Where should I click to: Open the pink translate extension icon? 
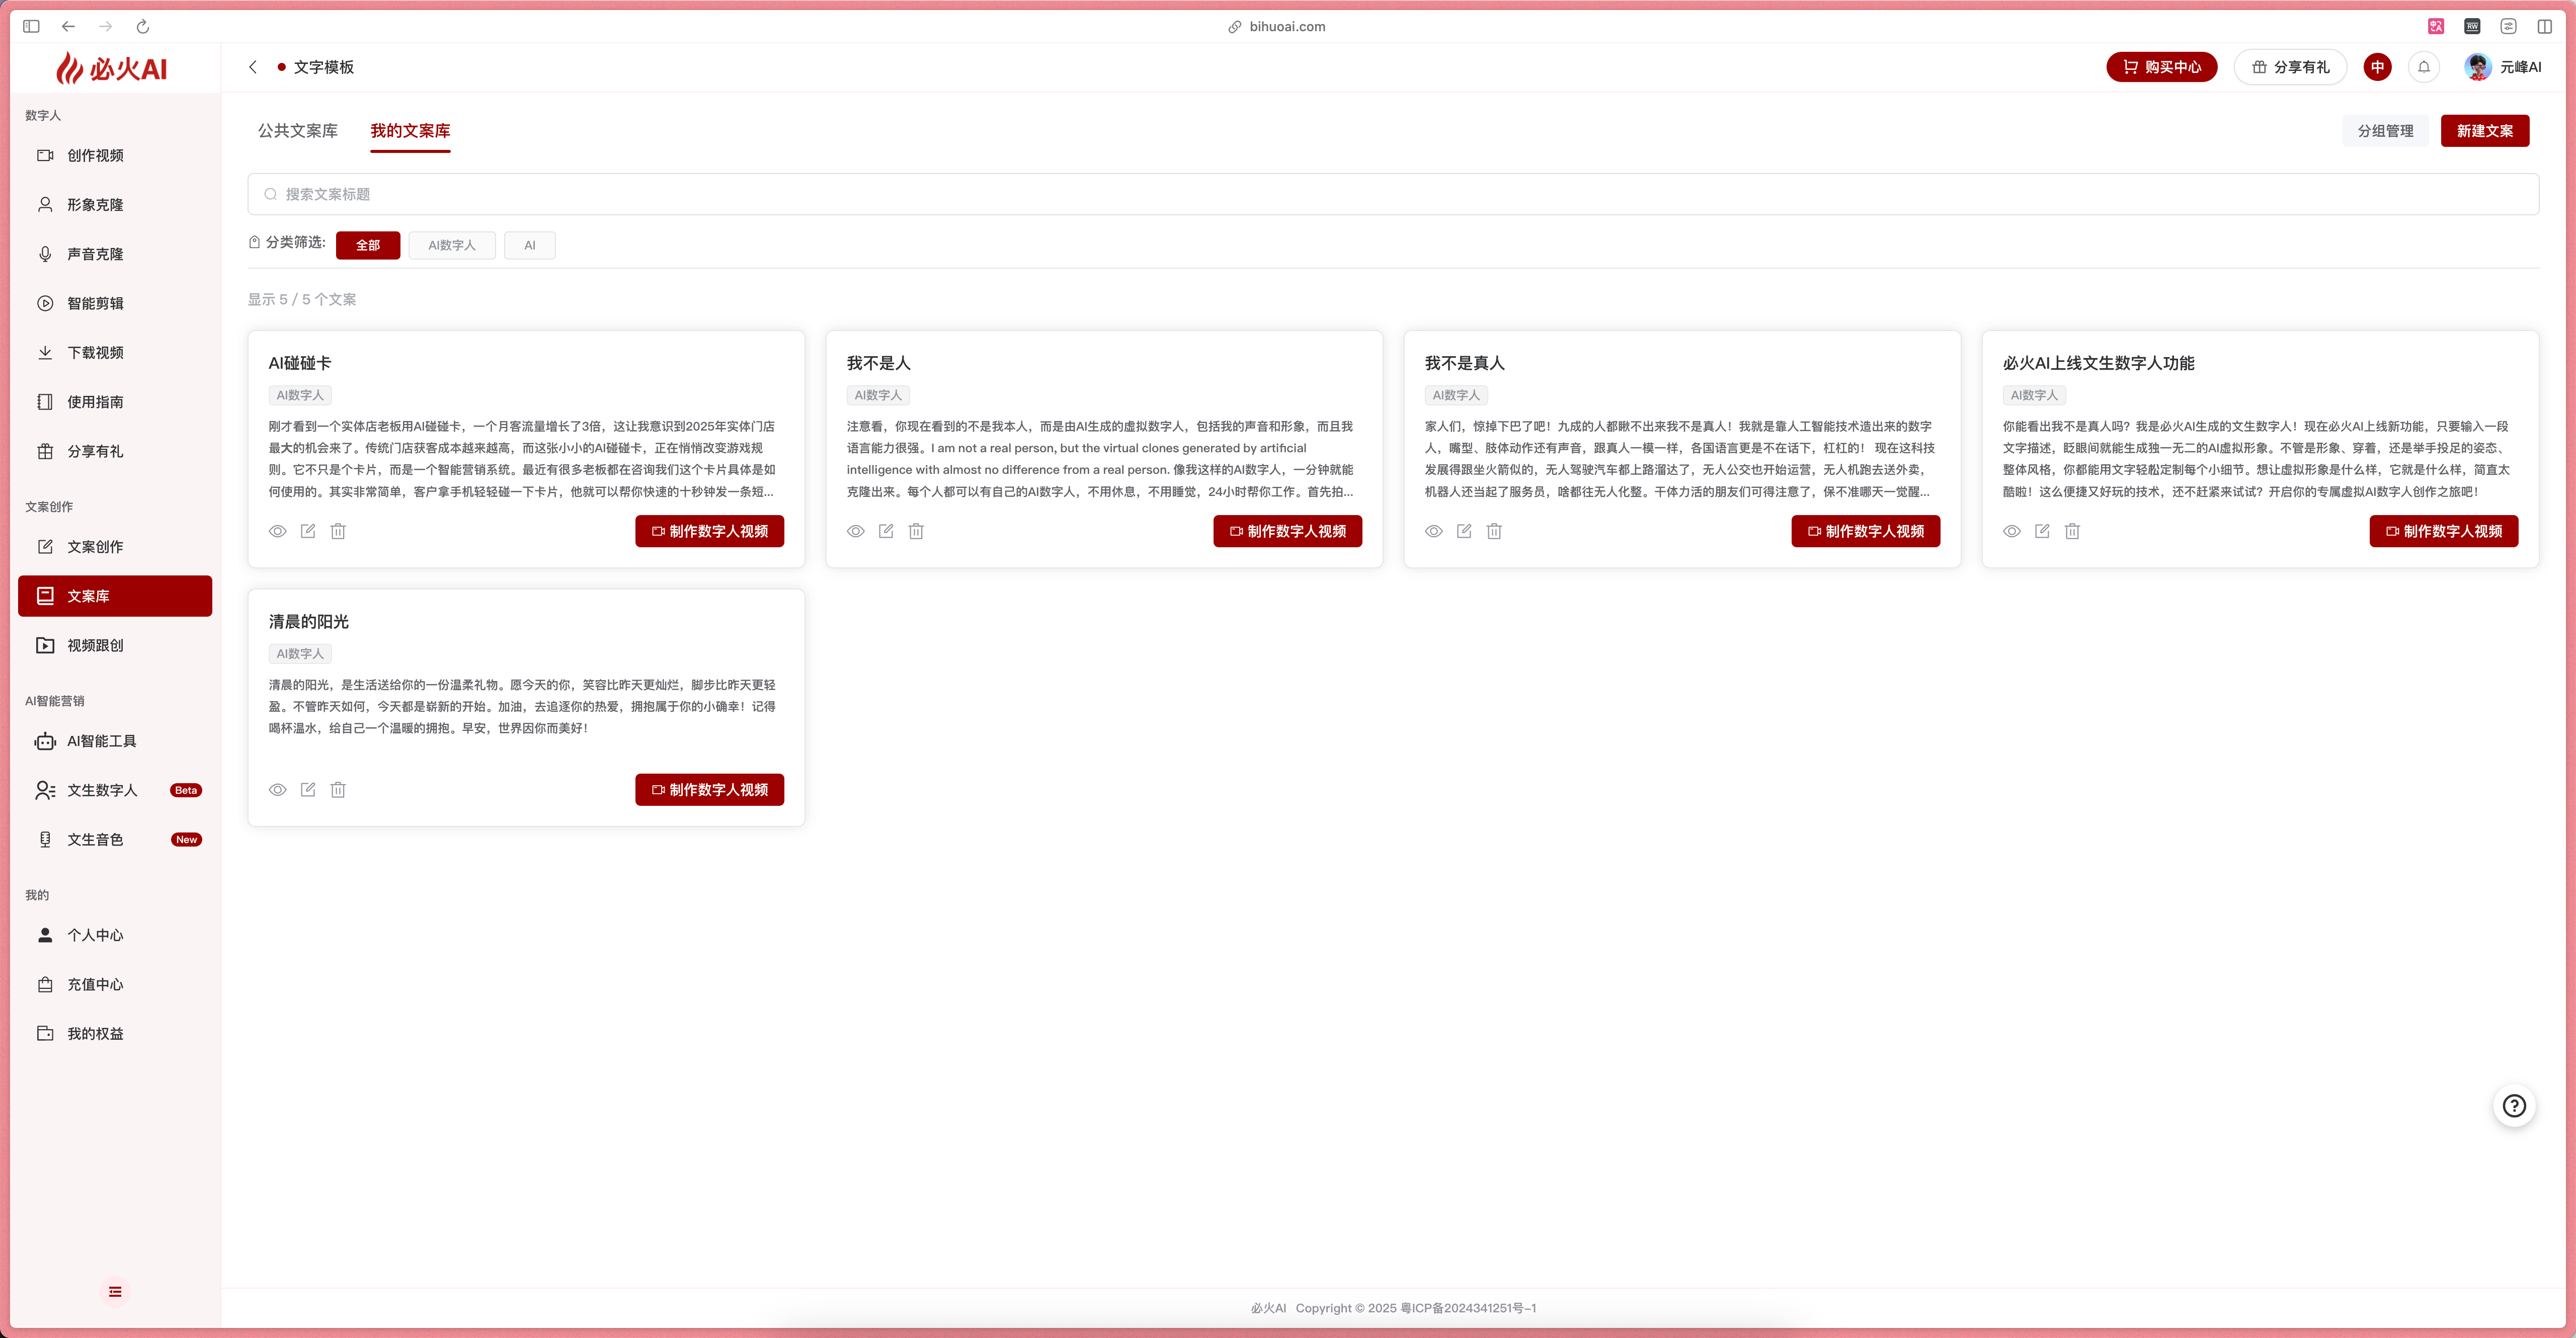pyautogui.click(x=2436, y=27)
